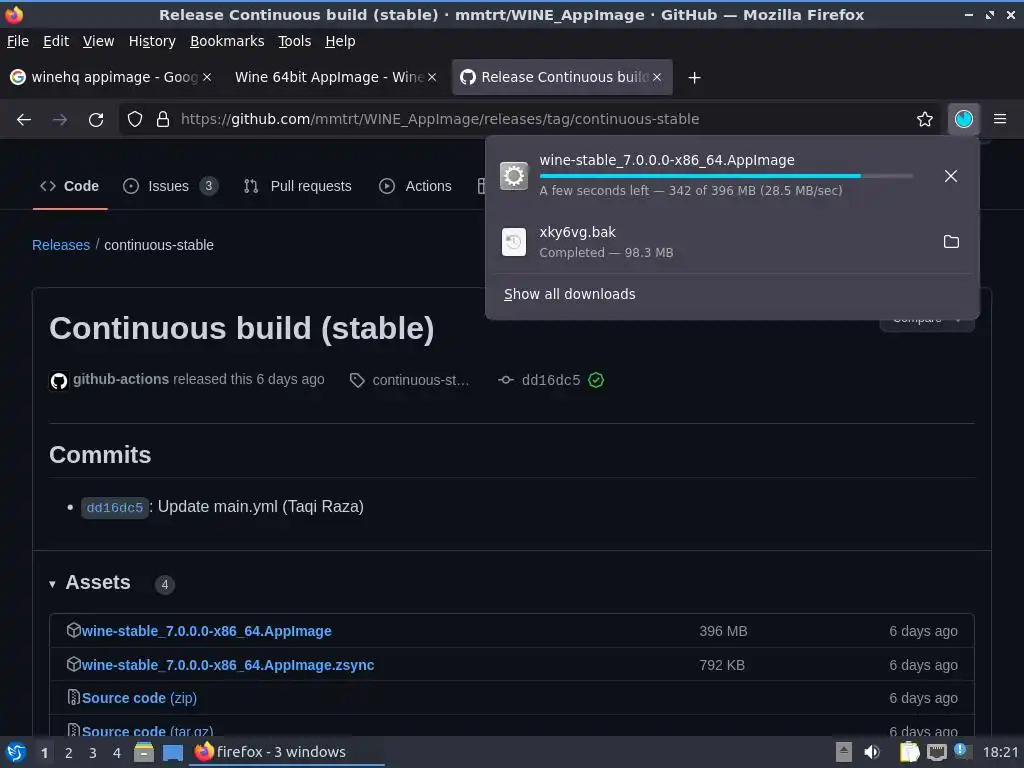Click the show desktop taskbar icon

pos(172,752)
